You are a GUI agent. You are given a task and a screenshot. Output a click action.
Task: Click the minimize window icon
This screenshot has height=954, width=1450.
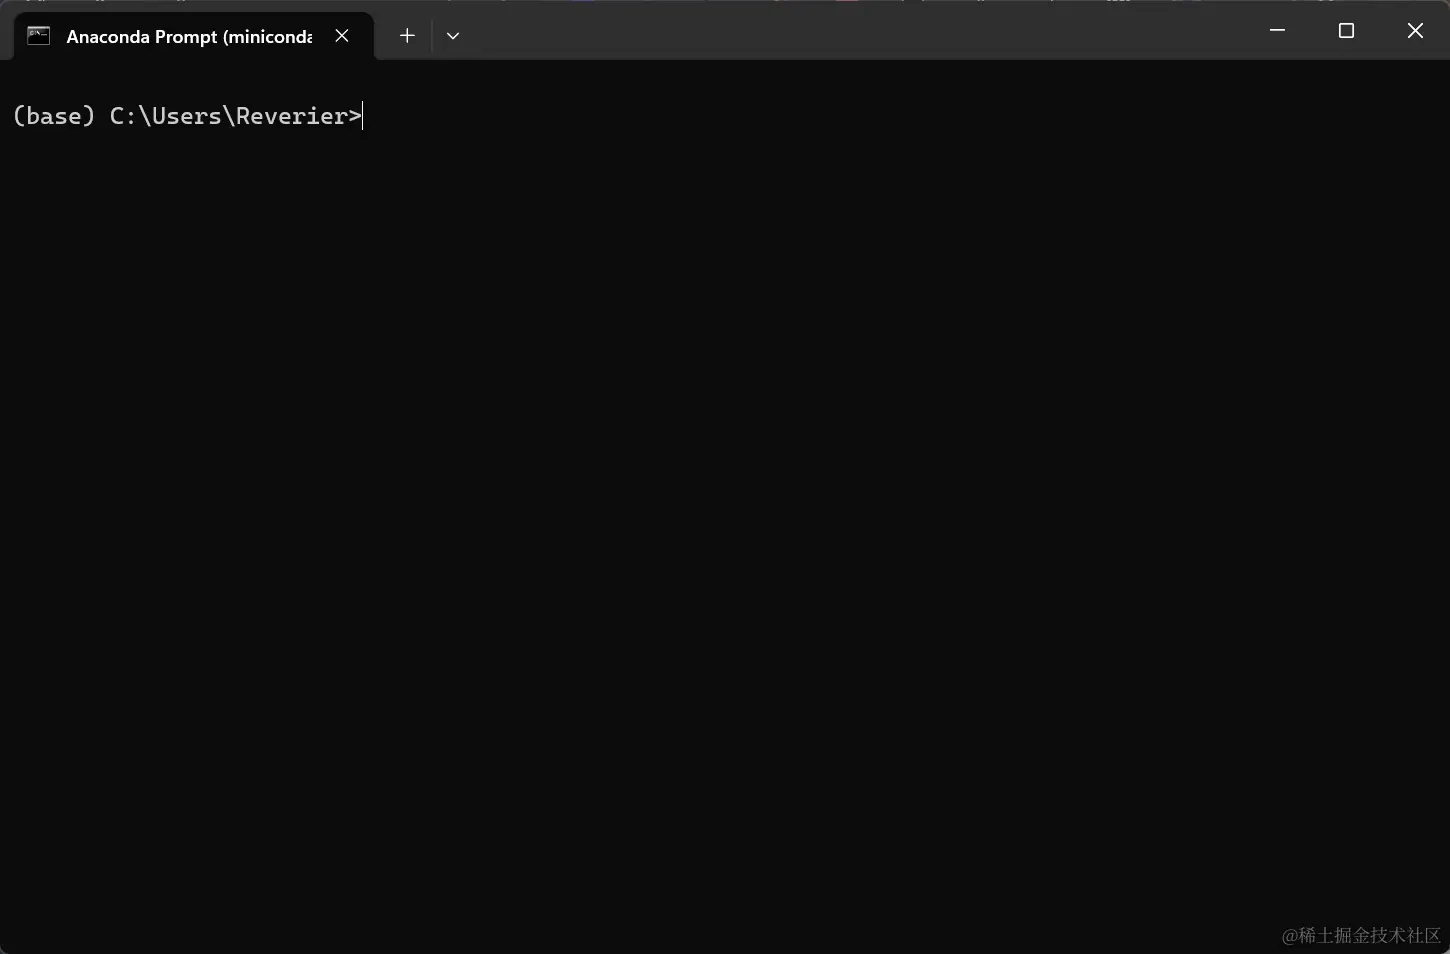click(1276, 30)
